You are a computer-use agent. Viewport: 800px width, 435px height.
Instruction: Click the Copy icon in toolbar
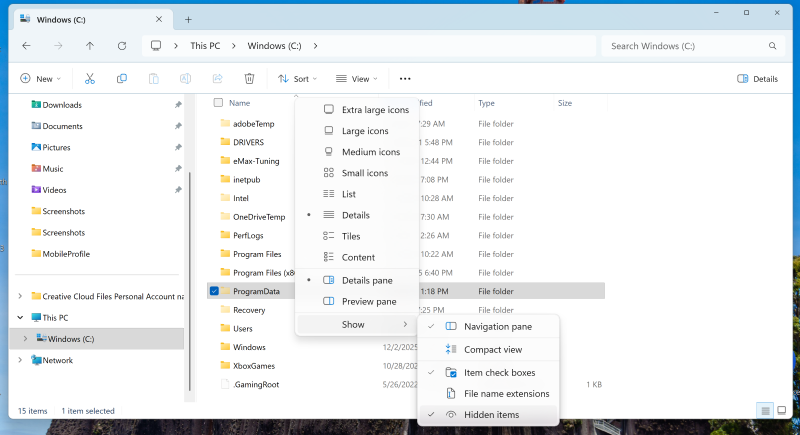(x=121, y=79)
